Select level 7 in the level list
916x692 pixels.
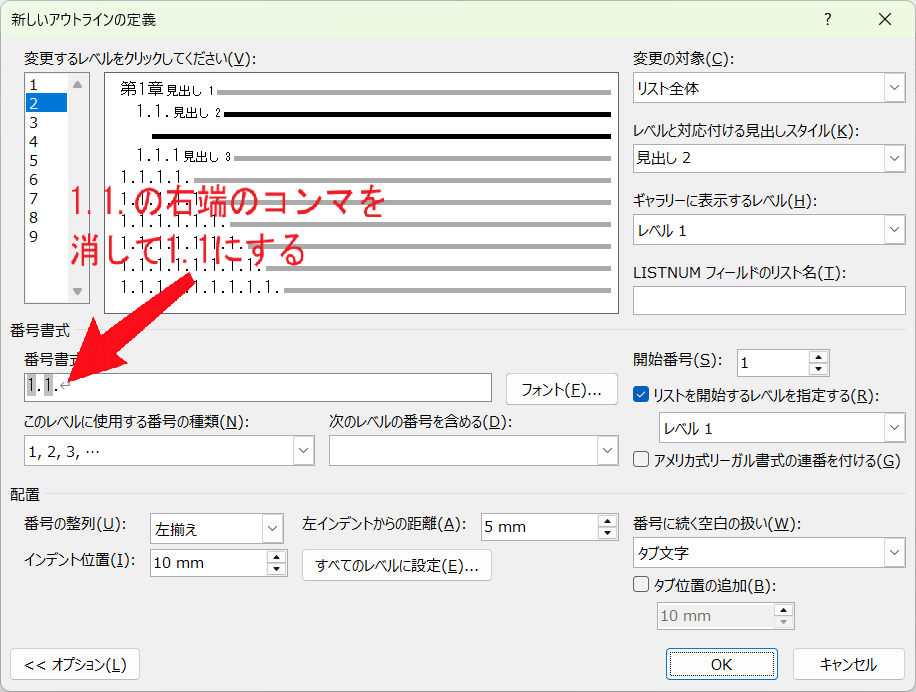coord(47,199)
